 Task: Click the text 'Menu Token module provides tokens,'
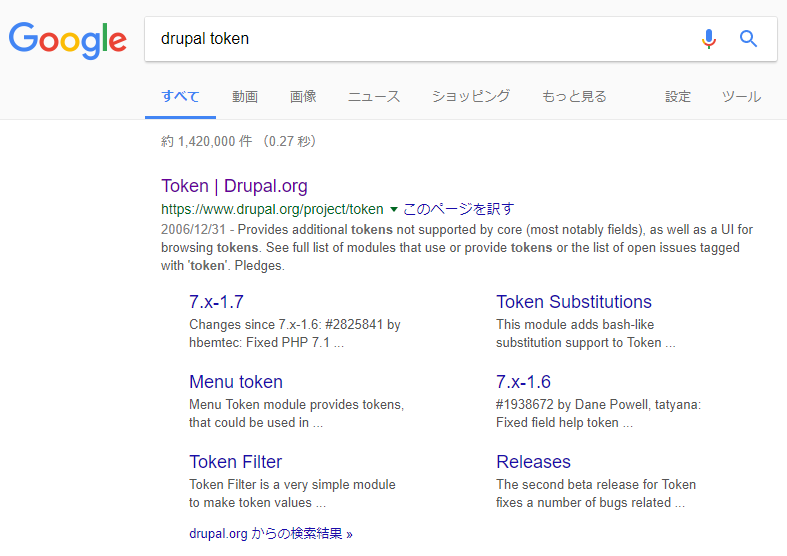297,404
